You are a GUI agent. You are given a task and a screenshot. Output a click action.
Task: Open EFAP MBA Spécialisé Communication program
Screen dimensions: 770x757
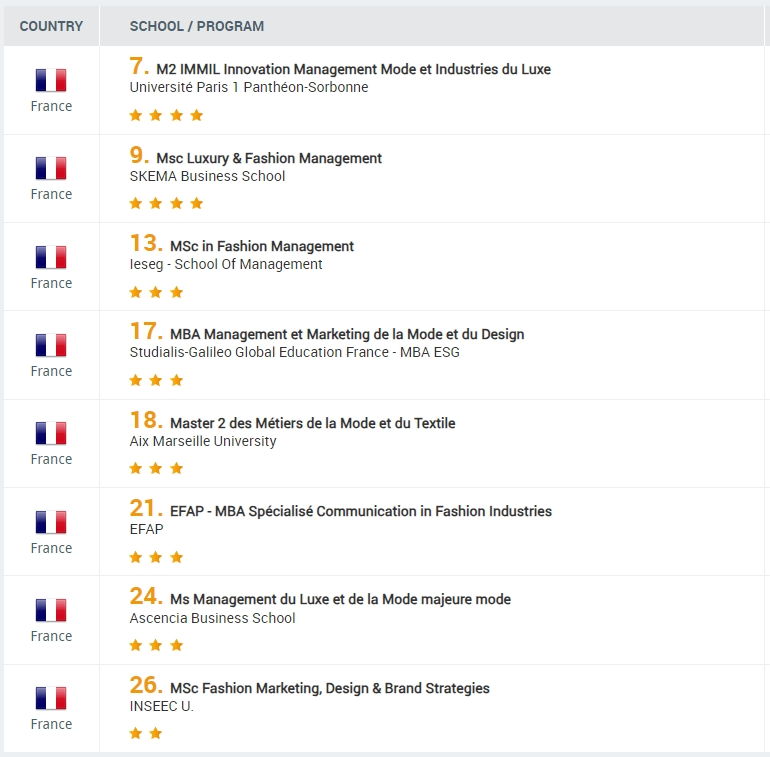click(360, 511)
